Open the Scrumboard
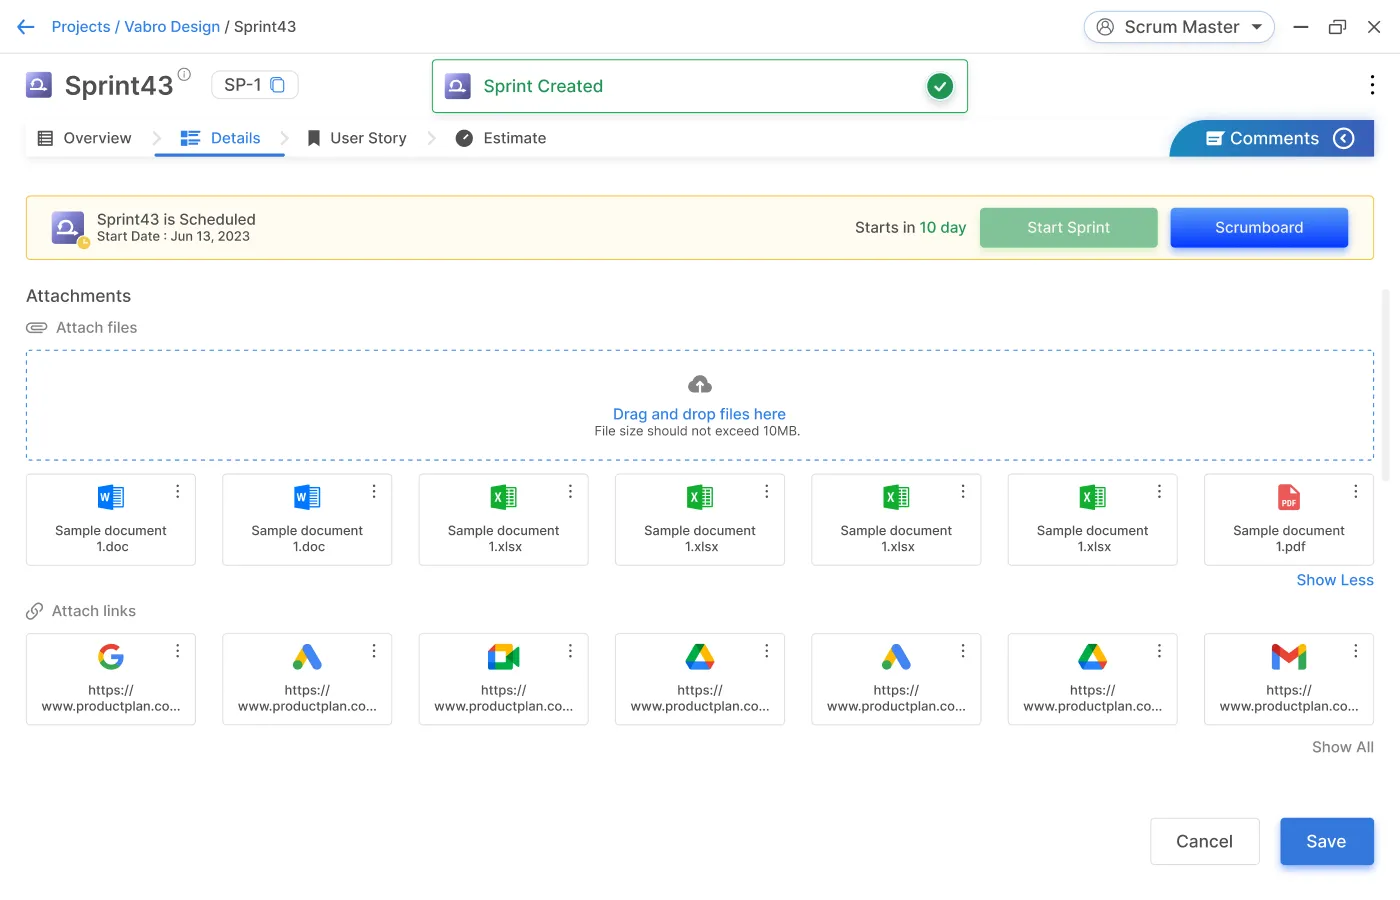 tap(1258, 228)
